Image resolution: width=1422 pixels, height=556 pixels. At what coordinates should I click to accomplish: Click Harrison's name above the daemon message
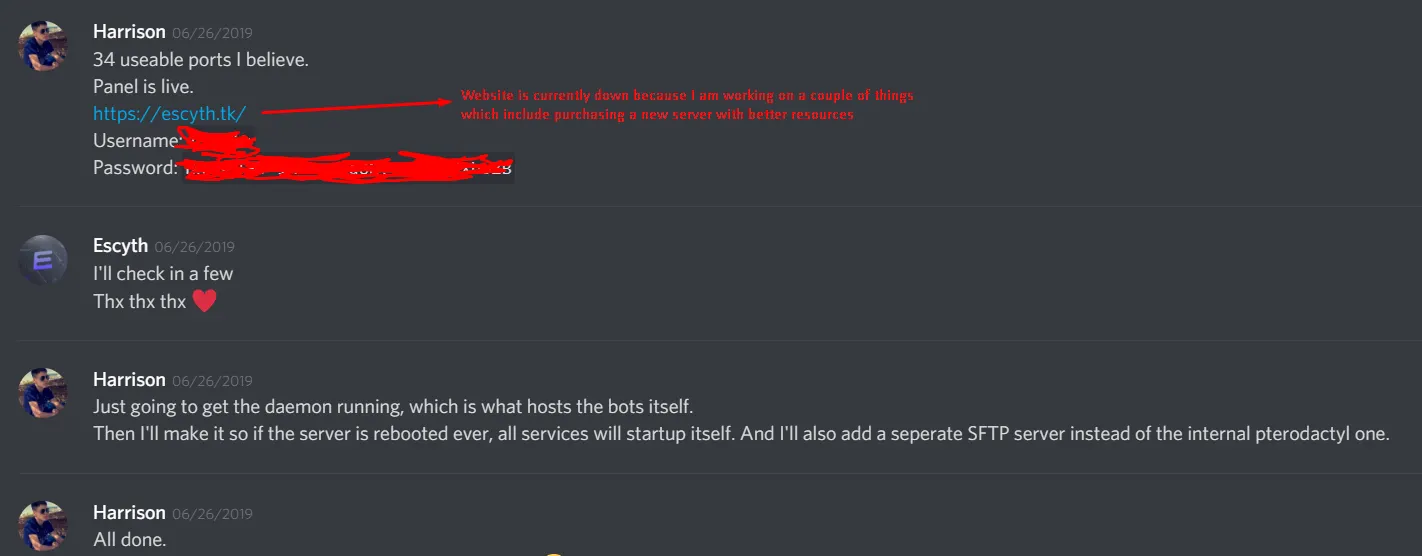pyautogui.click(x=129, y=379)
